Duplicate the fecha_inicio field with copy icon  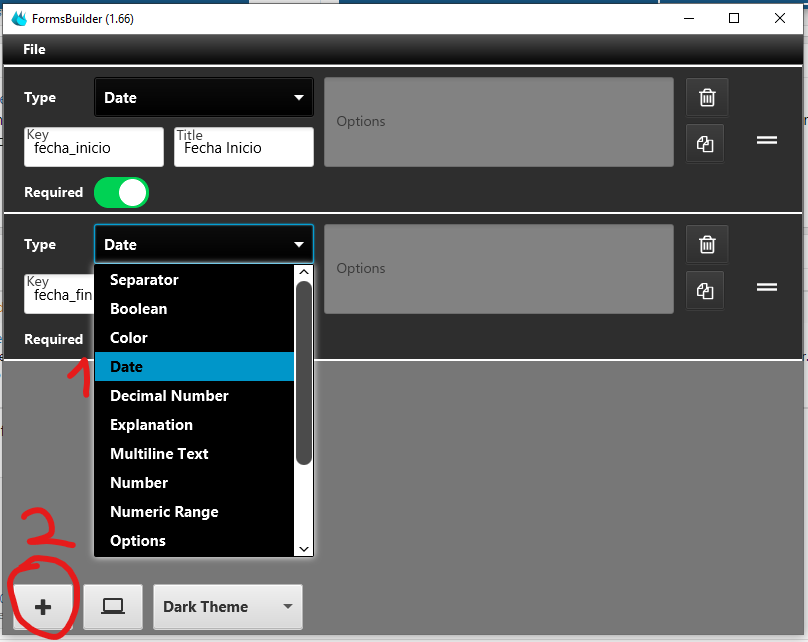pos(704,143)
